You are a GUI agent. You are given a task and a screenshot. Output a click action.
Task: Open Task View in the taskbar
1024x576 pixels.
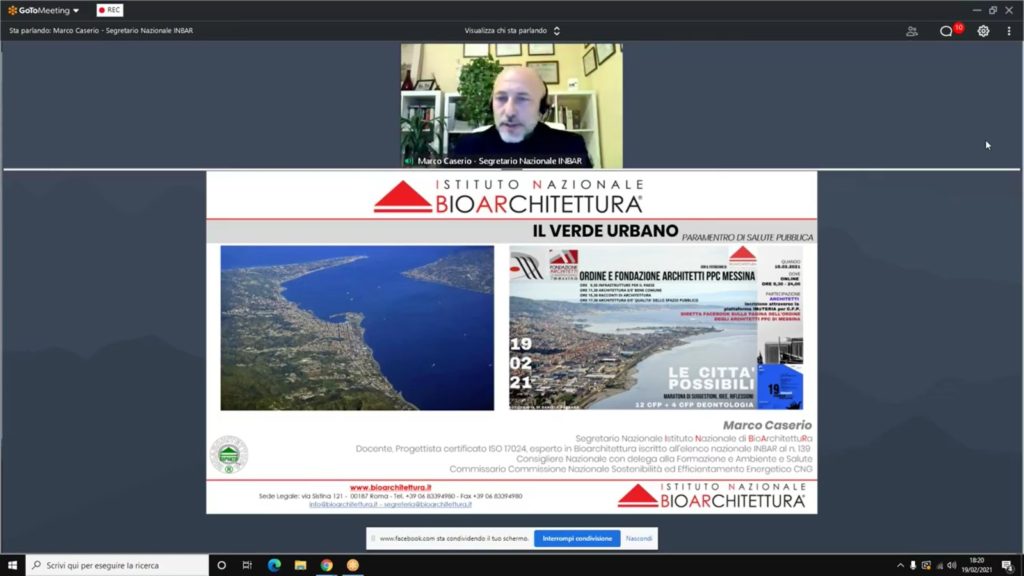click(x=247, y=565)
